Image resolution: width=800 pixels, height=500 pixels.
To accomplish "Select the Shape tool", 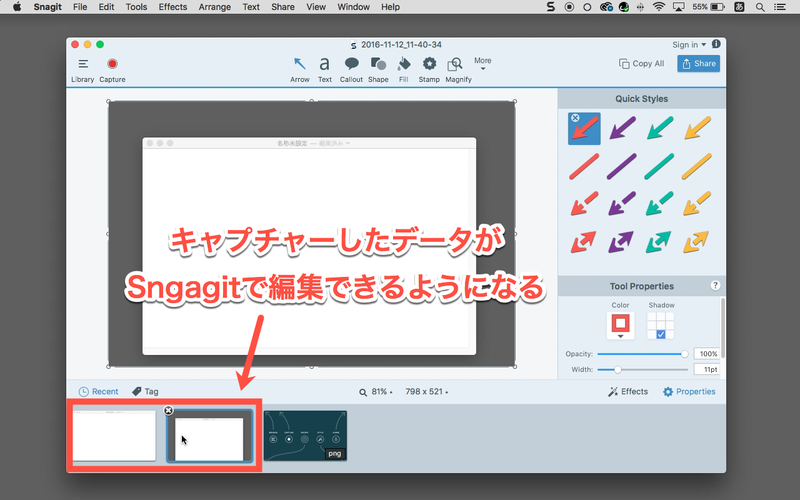I will click(378, 69).
